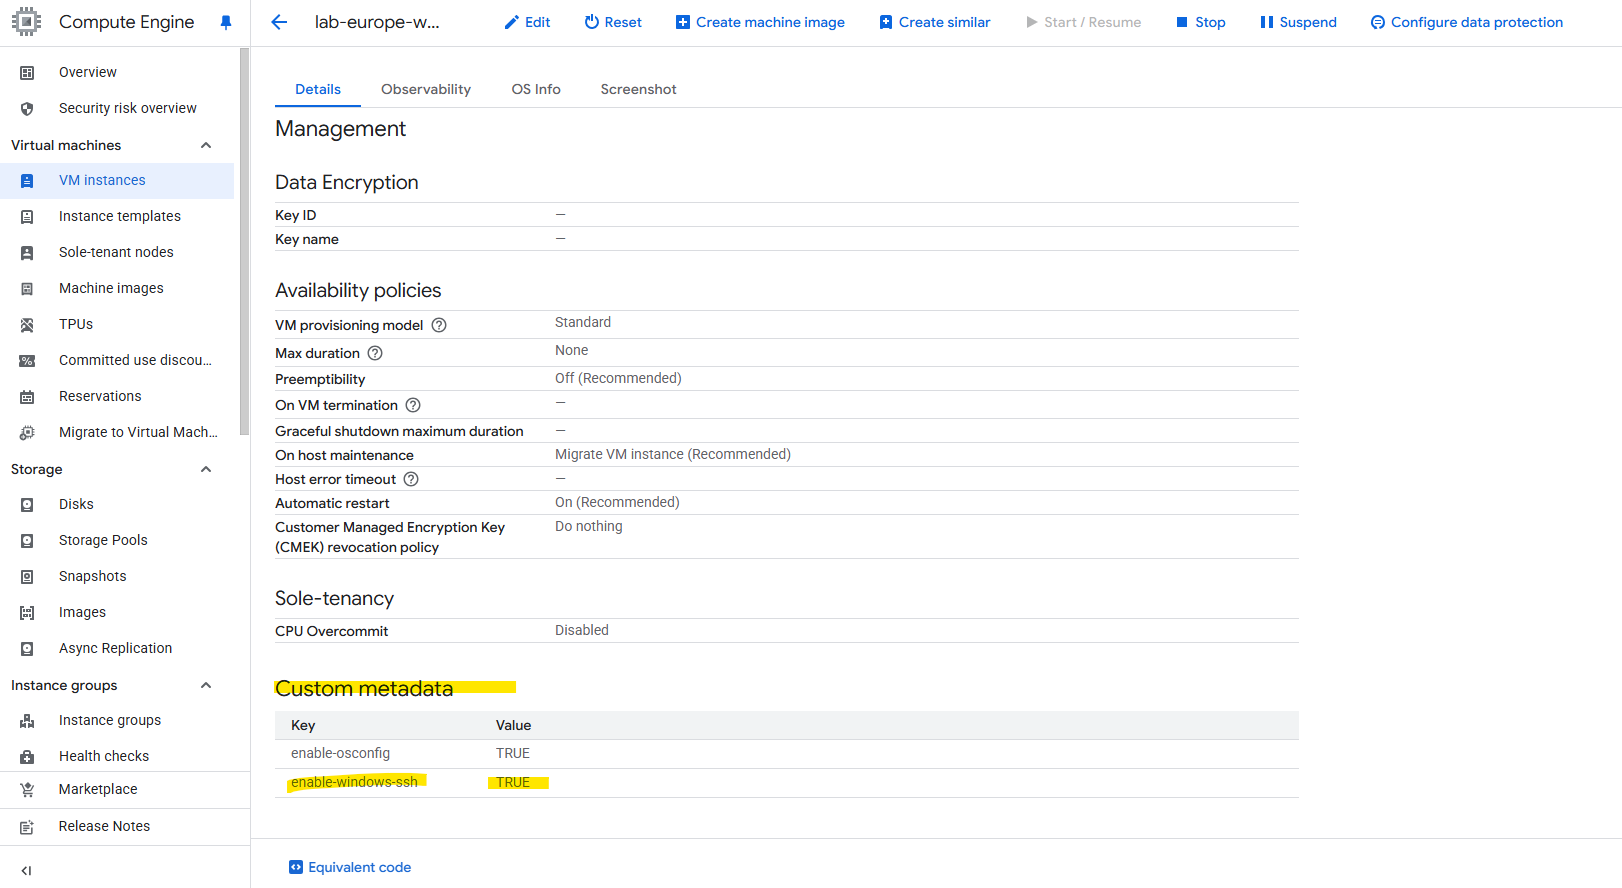This screenshot has height=888, width=1622.
Task: Click the Compute Engine chip icon
Action: coord(26,22)
